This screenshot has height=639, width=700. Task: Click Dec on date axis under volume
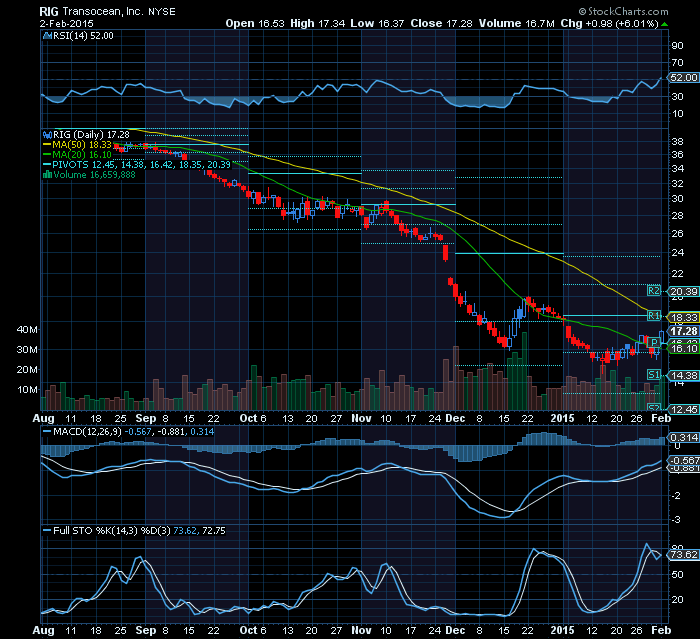pos(455,418)
